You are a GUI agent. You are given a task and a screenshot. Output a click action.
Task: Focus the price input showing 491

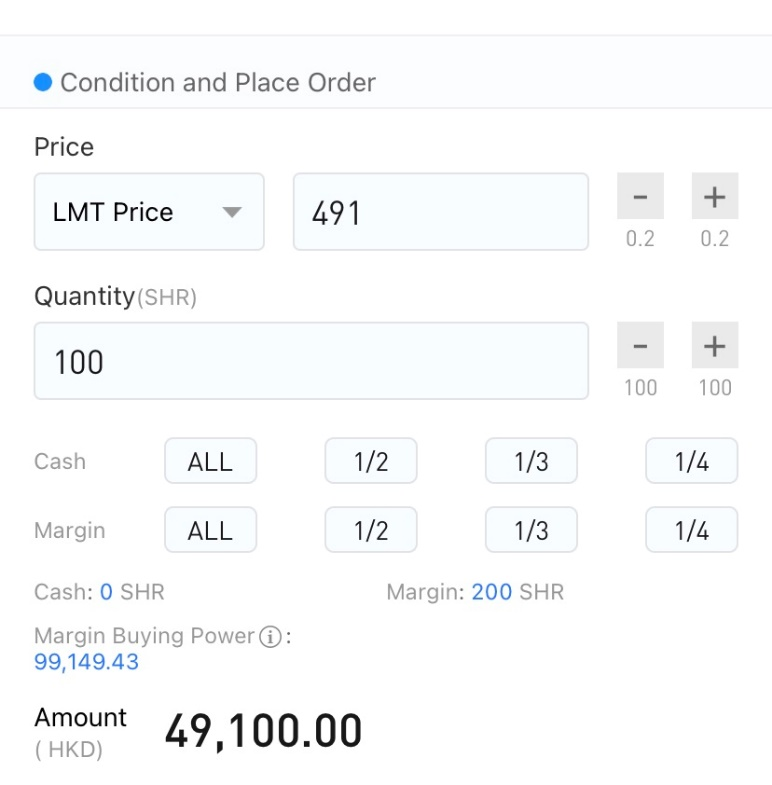click(x=441, y=211)
